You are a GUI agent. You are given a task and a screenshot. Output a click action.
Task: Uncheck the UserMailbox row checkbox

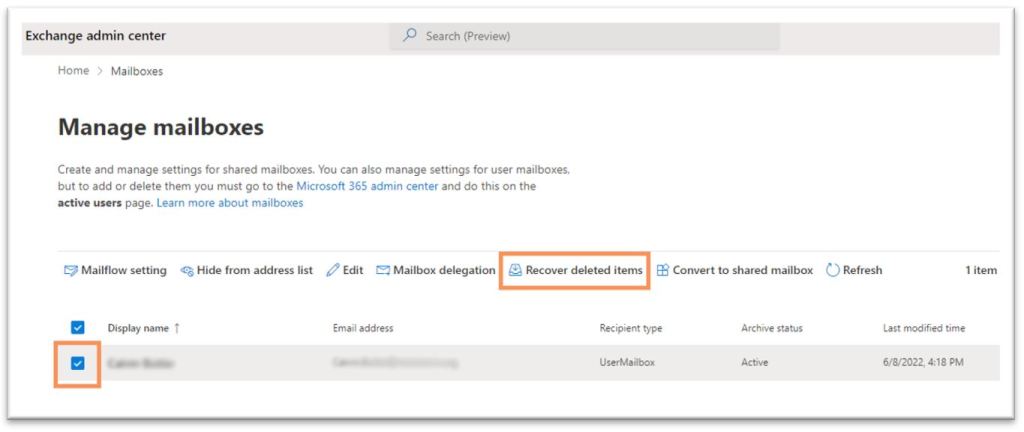point(77,363)
